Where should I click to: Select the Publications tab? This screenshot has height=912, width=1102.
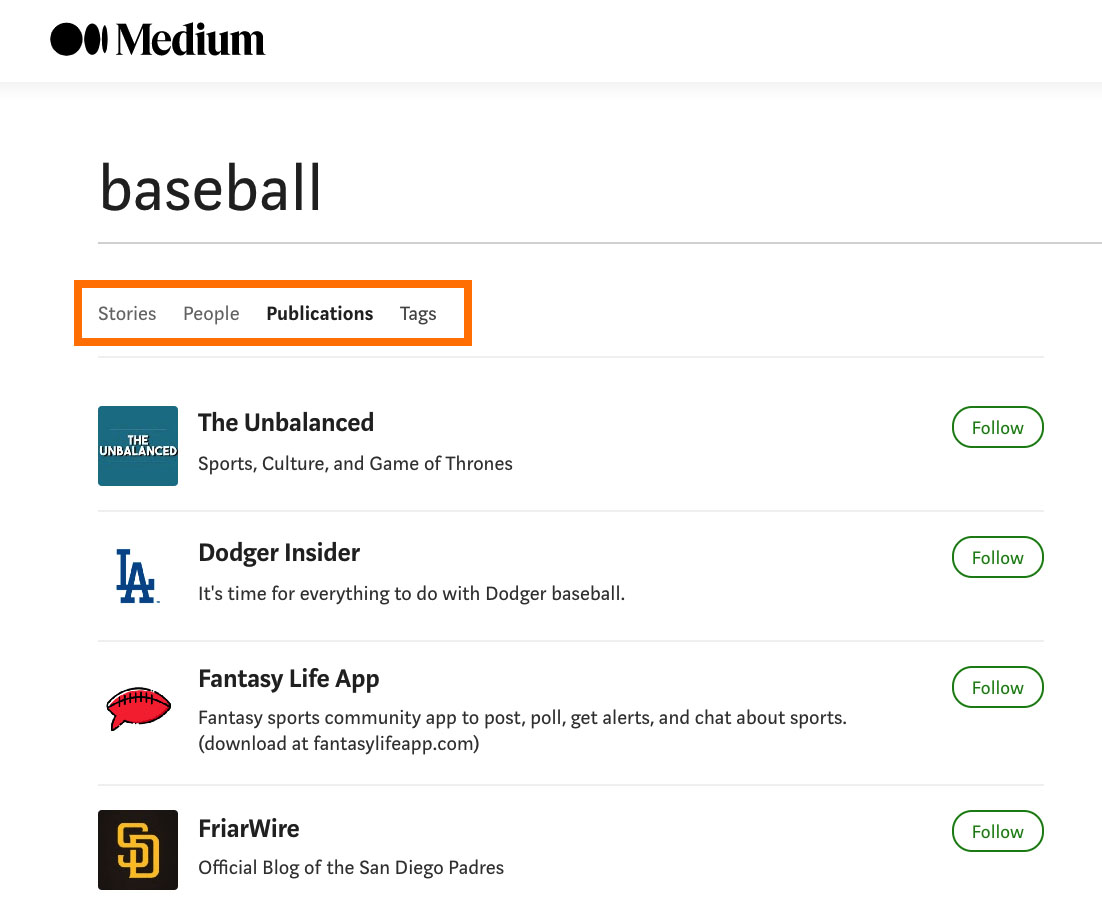click(x=319, y=313)
